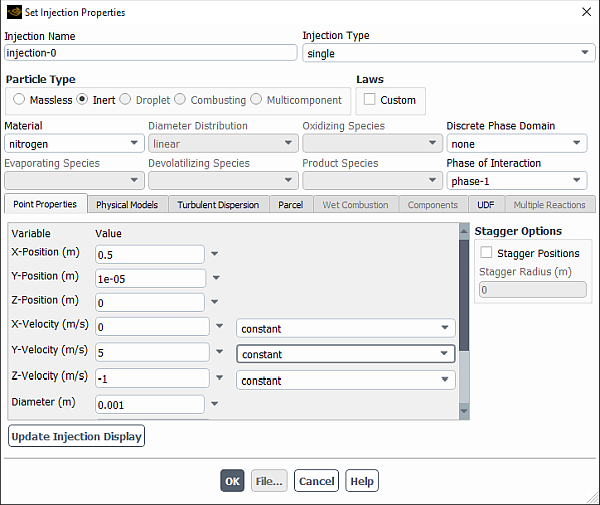Open the Discrete Phase Domain dropdown
Viewport: 600px width, 505px height.
(516, 144)
